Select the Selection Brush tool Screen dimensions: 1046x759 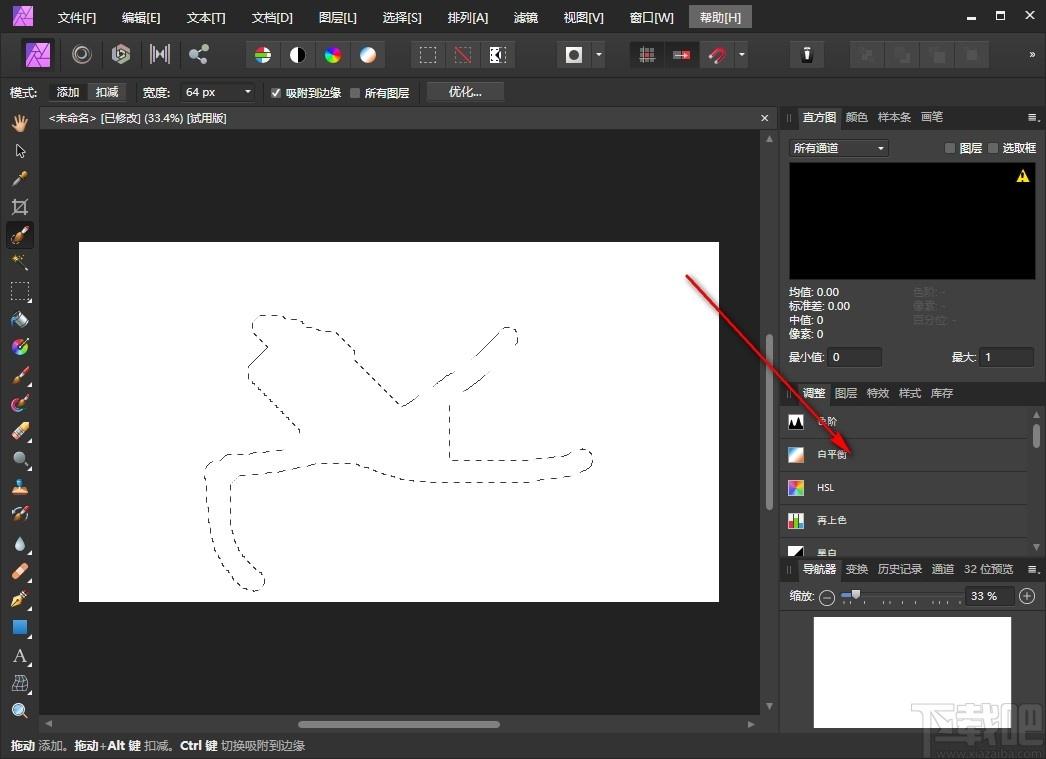[20, 235]
